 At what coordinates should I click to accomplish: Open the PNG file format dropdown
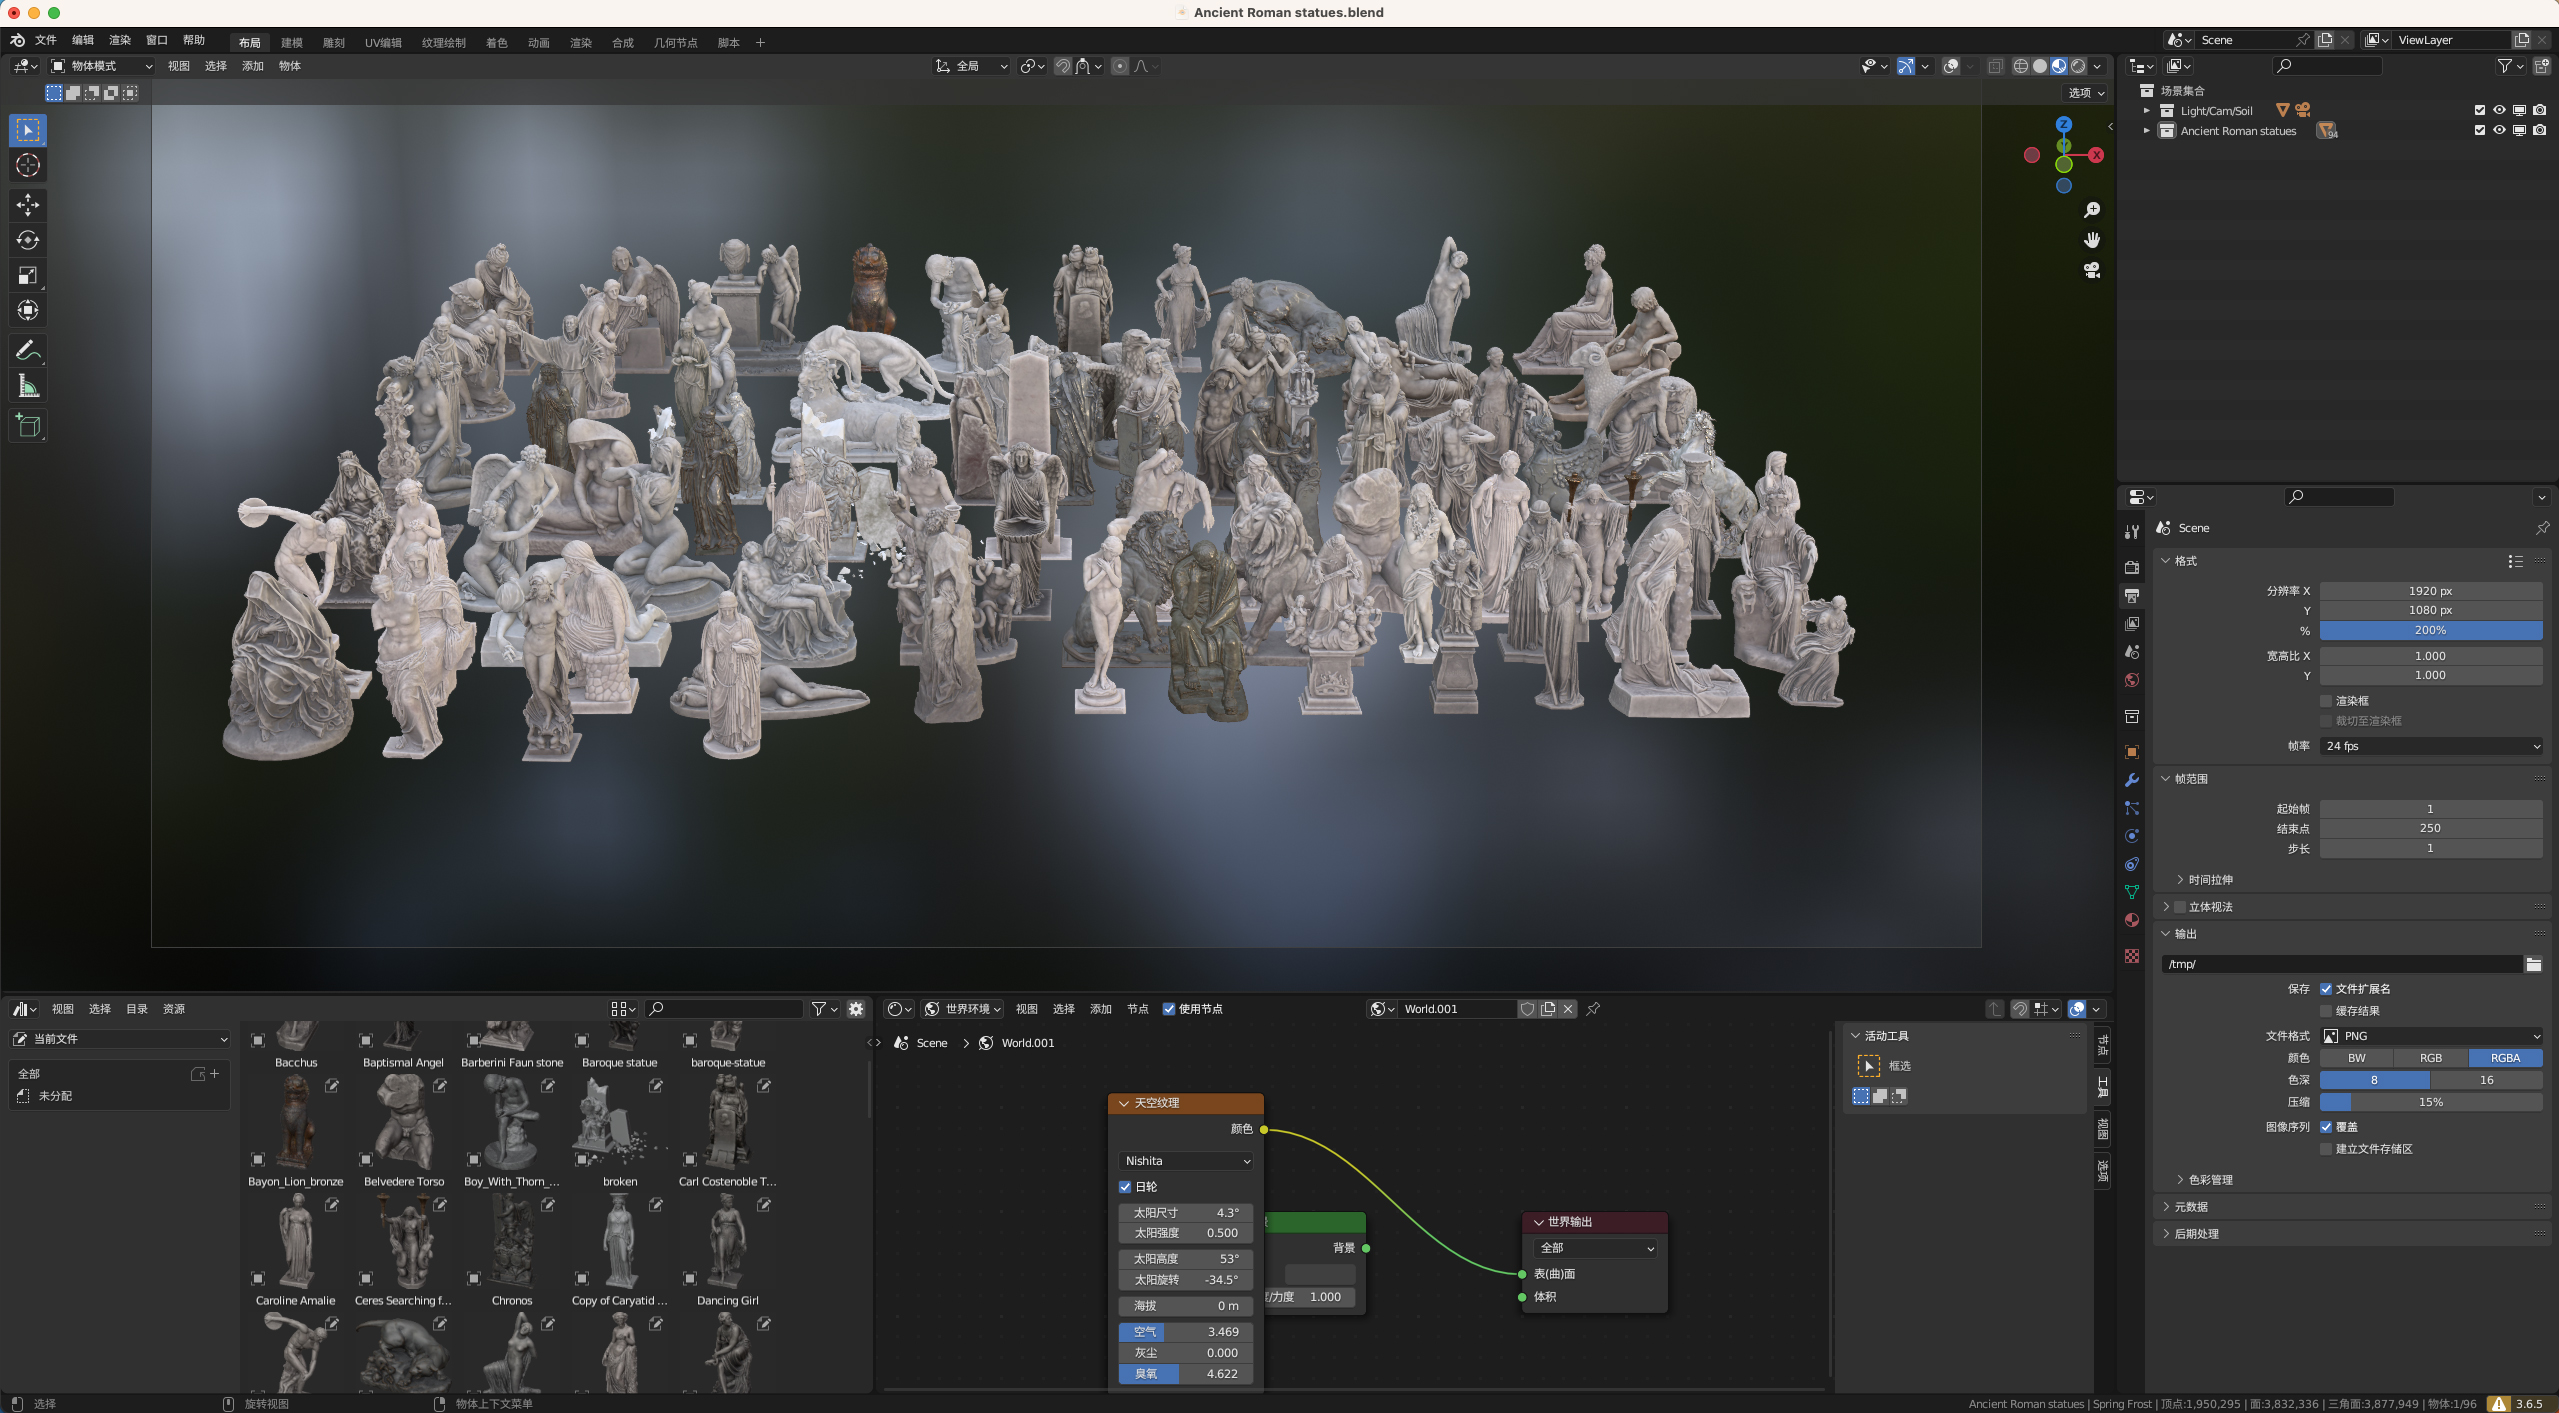click(2432, 1036)
